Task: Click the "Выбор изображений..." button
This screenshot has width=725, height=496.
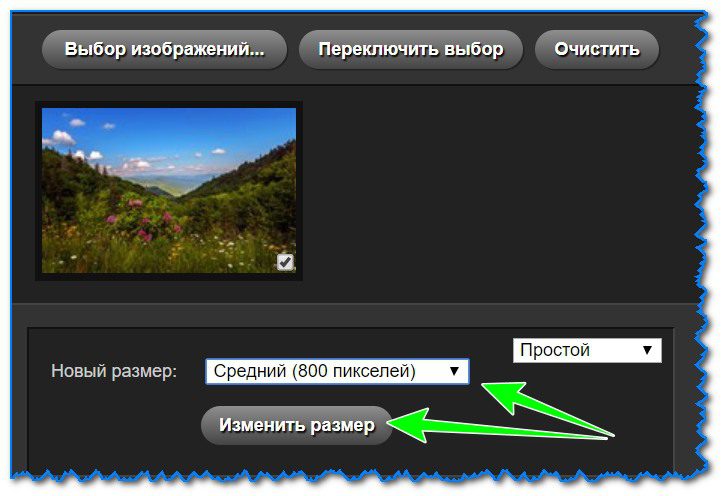Action: pyautogui.click(x=164, y=49)
